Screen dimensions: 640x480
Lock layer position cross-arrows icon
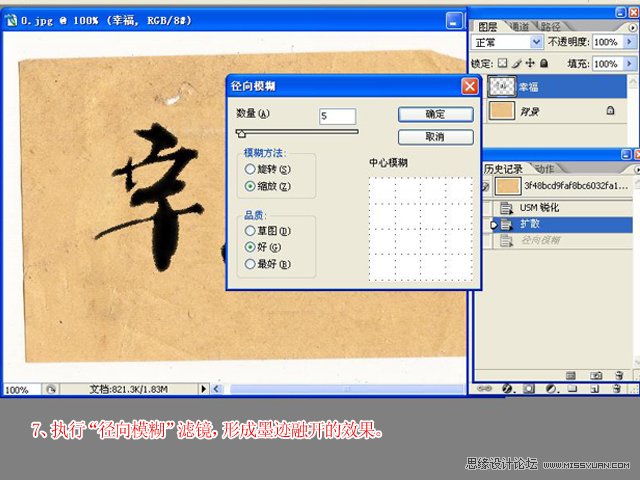(530, 63)
